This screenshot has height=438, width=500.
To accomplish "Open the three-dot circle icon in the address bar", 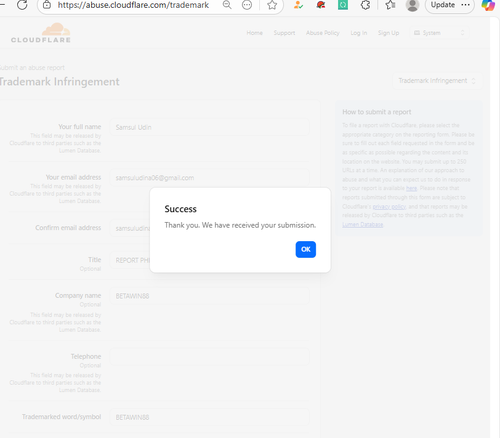I will [247, 5].
